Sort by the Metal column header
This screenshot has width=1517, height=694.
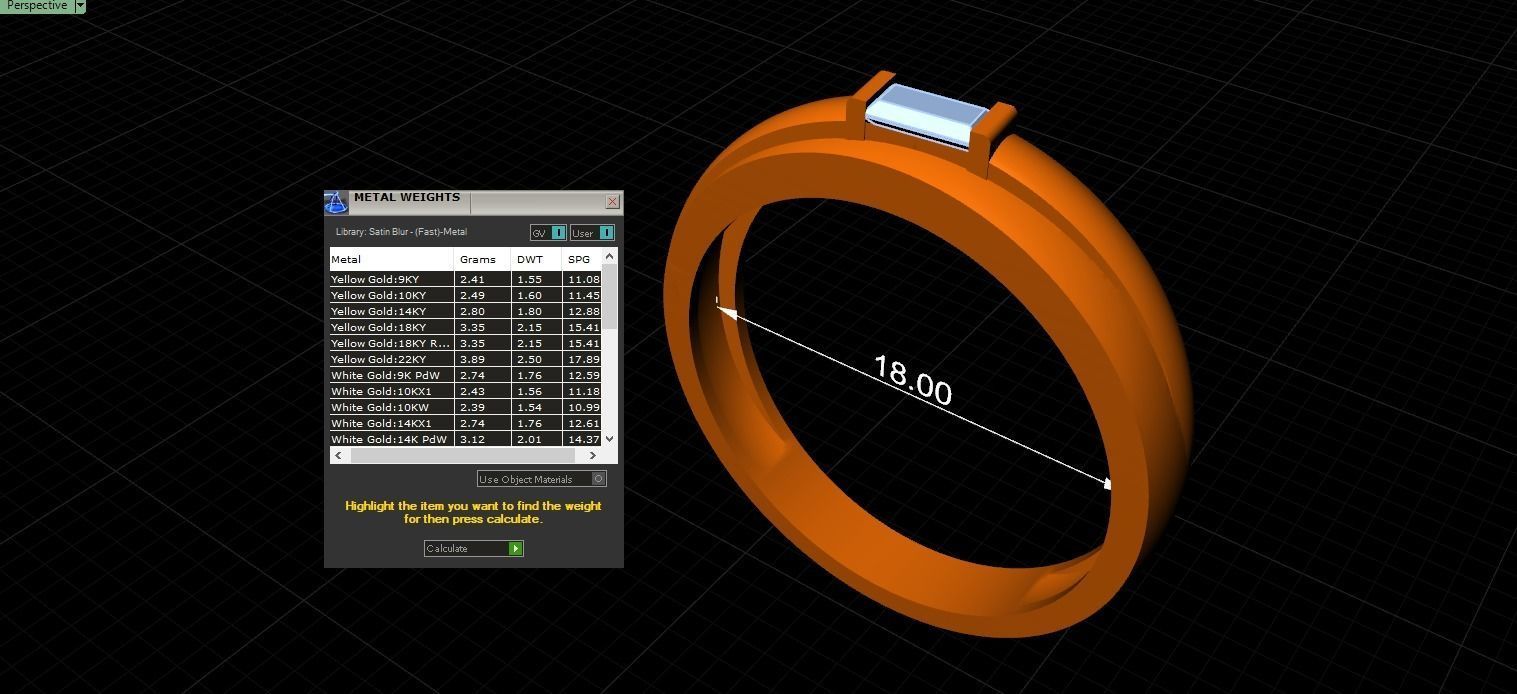391,259
